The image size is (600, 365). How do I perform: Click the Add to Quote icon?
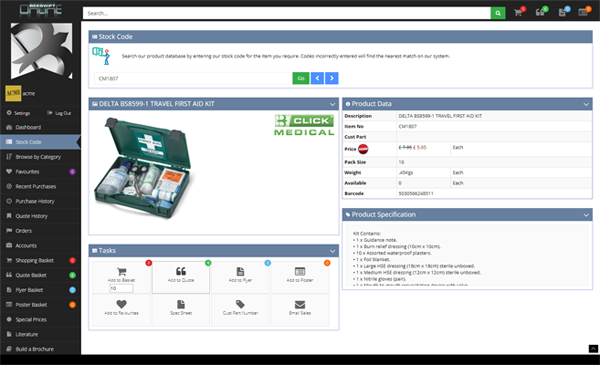181,271
